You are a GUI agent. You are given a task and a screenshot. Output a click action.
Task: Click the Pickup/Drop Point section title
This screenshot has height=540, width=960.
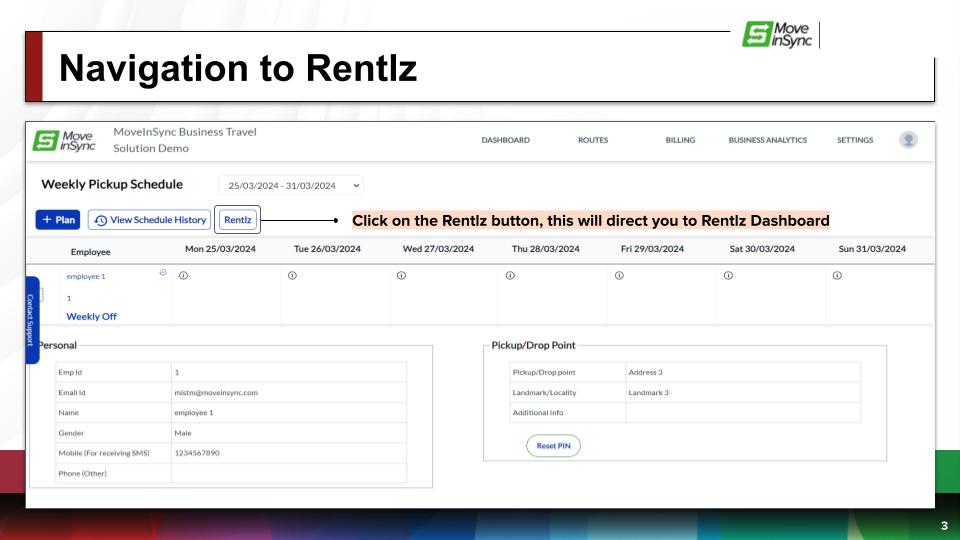point(533,345)
